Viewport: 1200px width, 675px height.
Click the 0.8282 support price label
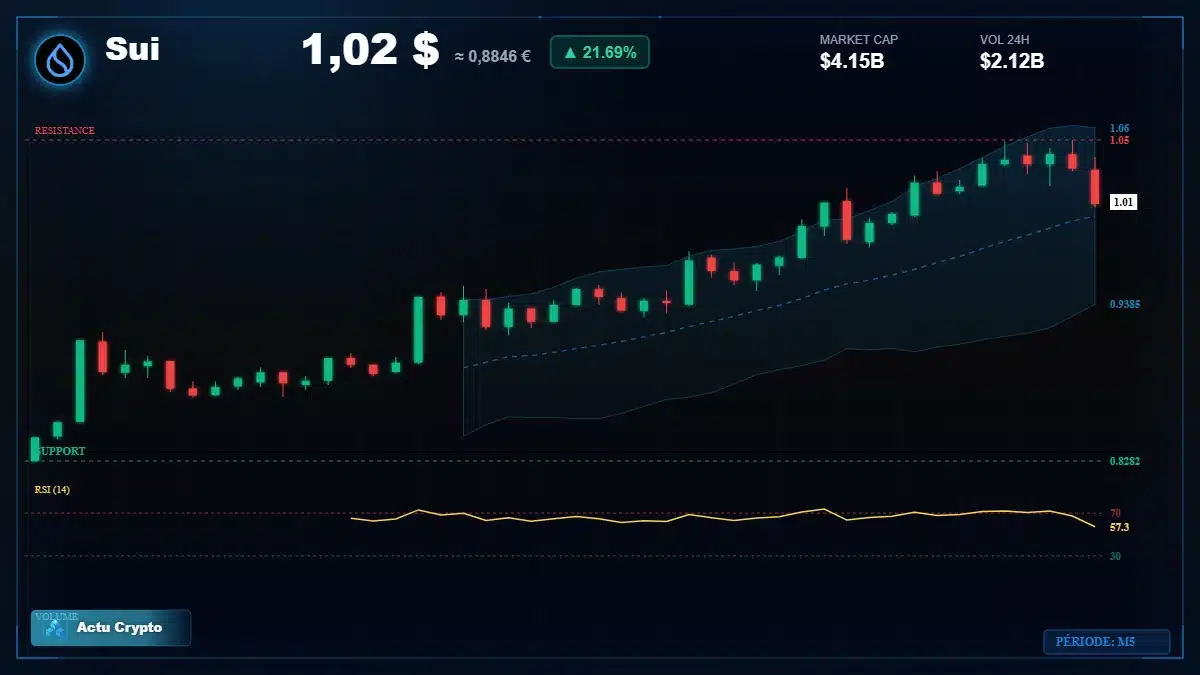(1125, 461)
